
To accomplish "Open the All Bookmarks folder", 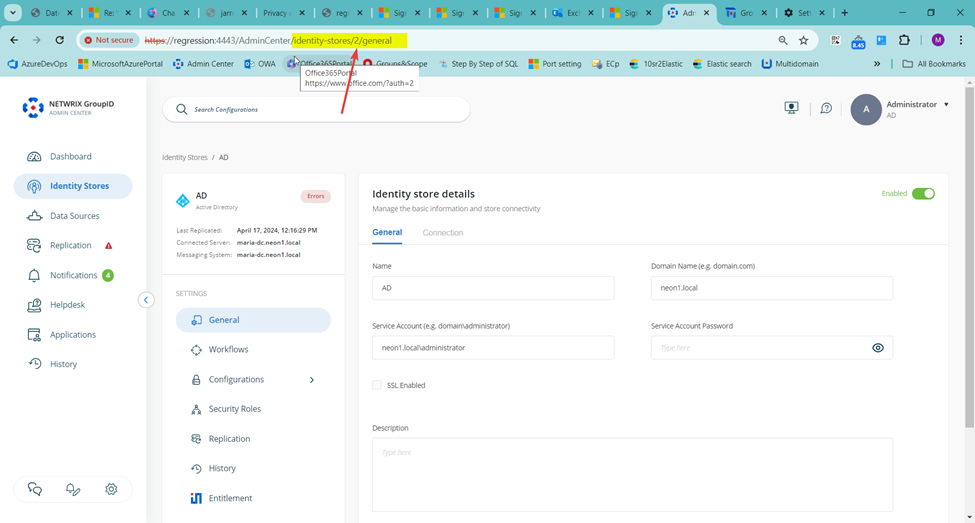I will (x=934, y=63).
